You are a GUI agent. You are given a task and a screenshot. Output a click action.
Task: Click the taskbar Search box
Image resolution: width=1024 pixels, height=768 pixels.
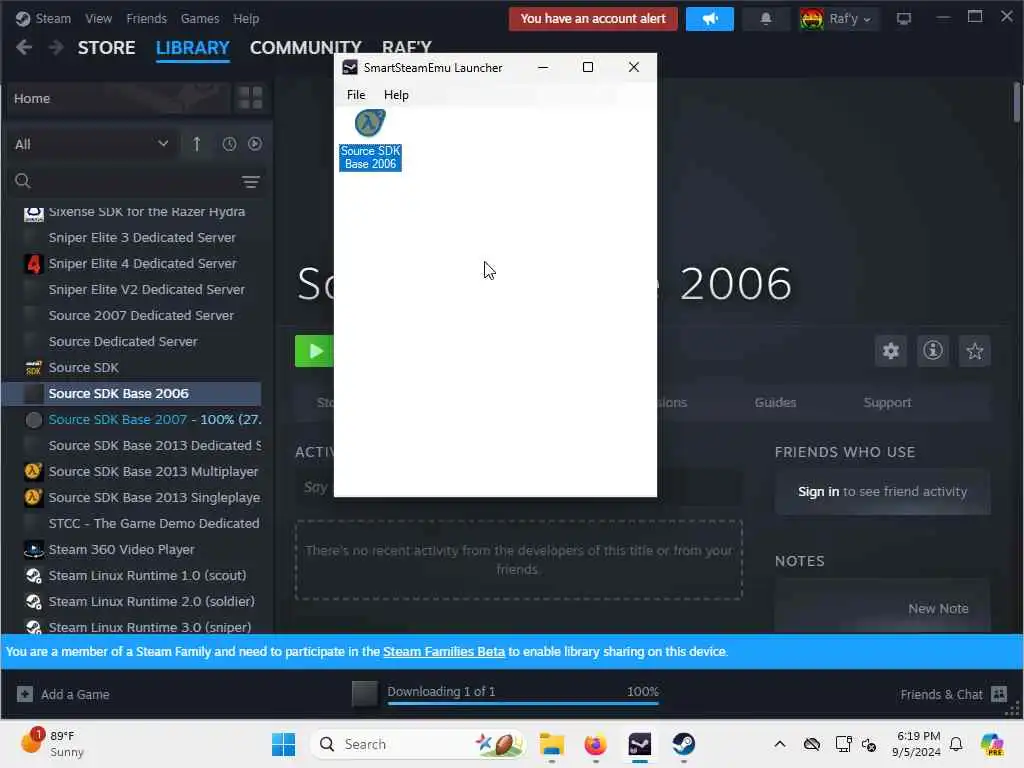[x=417, y=744]
